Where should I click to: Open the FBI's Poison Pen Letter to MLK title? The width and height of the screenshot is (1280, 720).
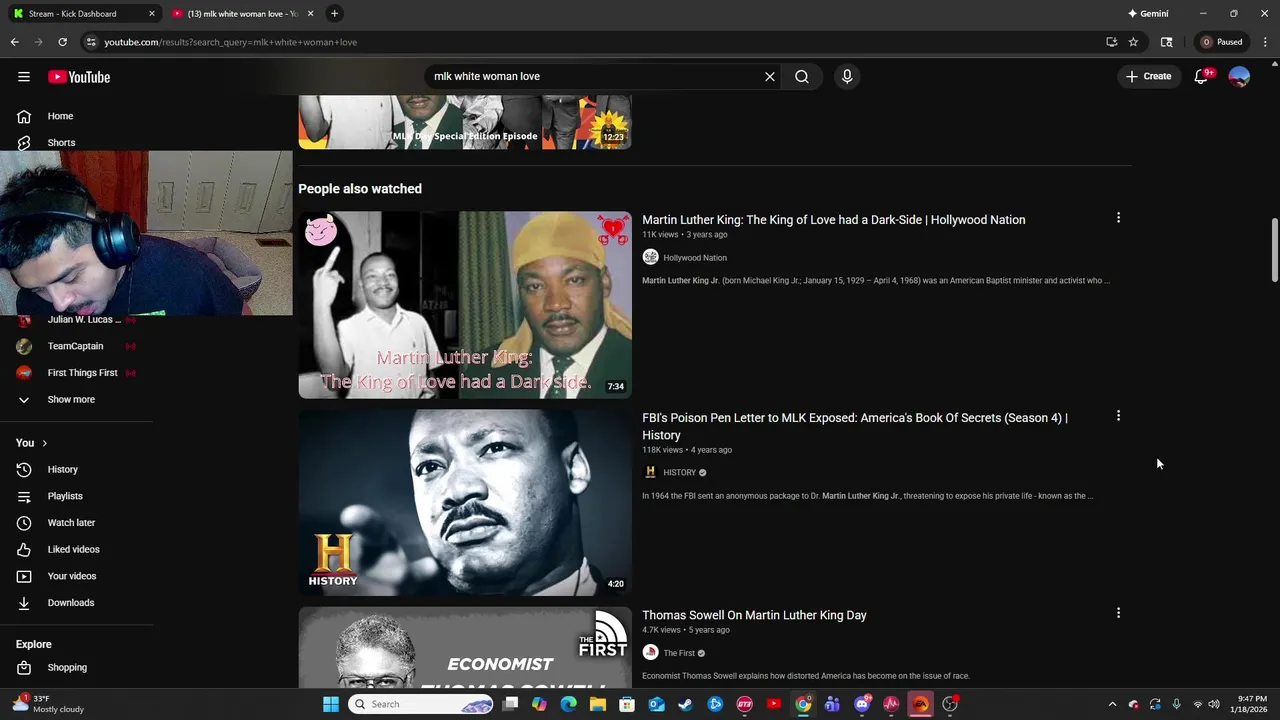tap(855, 426)
